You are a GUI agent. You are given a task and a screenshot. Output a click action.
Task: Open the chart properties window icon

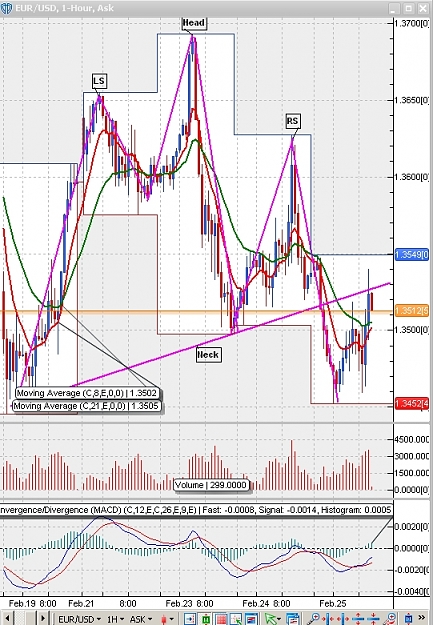(293, 619)
